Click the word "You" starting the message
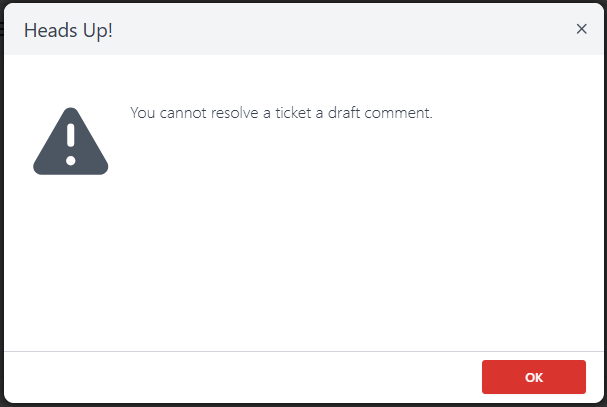This screenshot has width=607, height=407. pyautogui.click(x=142, y=113)
